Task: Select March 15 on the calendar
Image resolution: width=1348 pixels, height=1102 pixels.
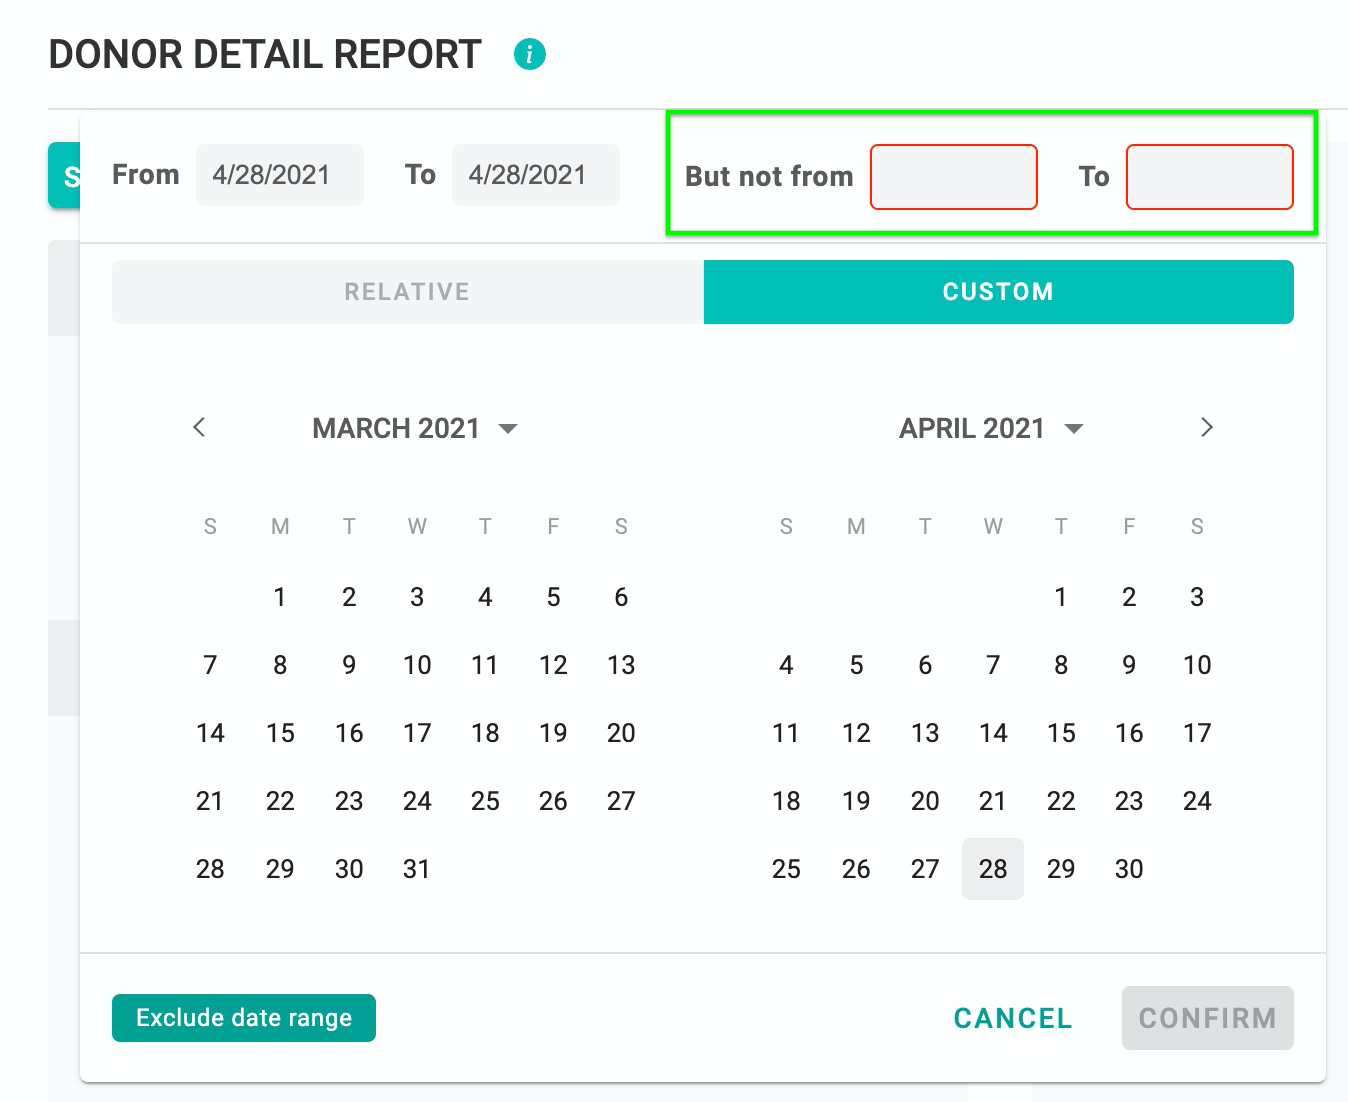Action: [280, 733]
